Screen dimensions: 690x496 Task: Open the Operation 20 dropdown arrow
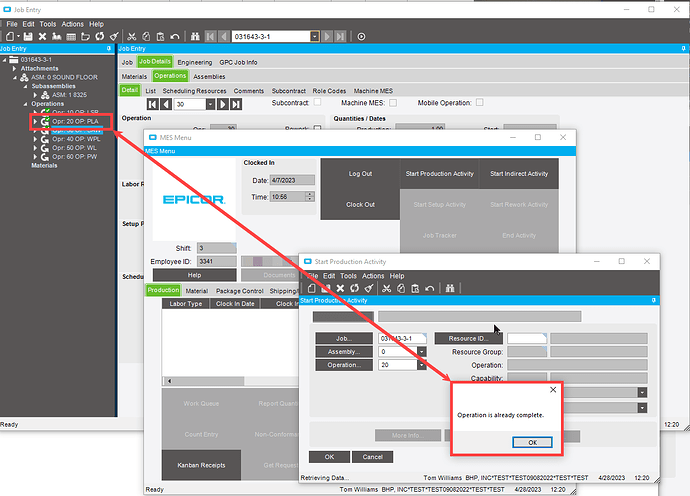click(422, 365)
